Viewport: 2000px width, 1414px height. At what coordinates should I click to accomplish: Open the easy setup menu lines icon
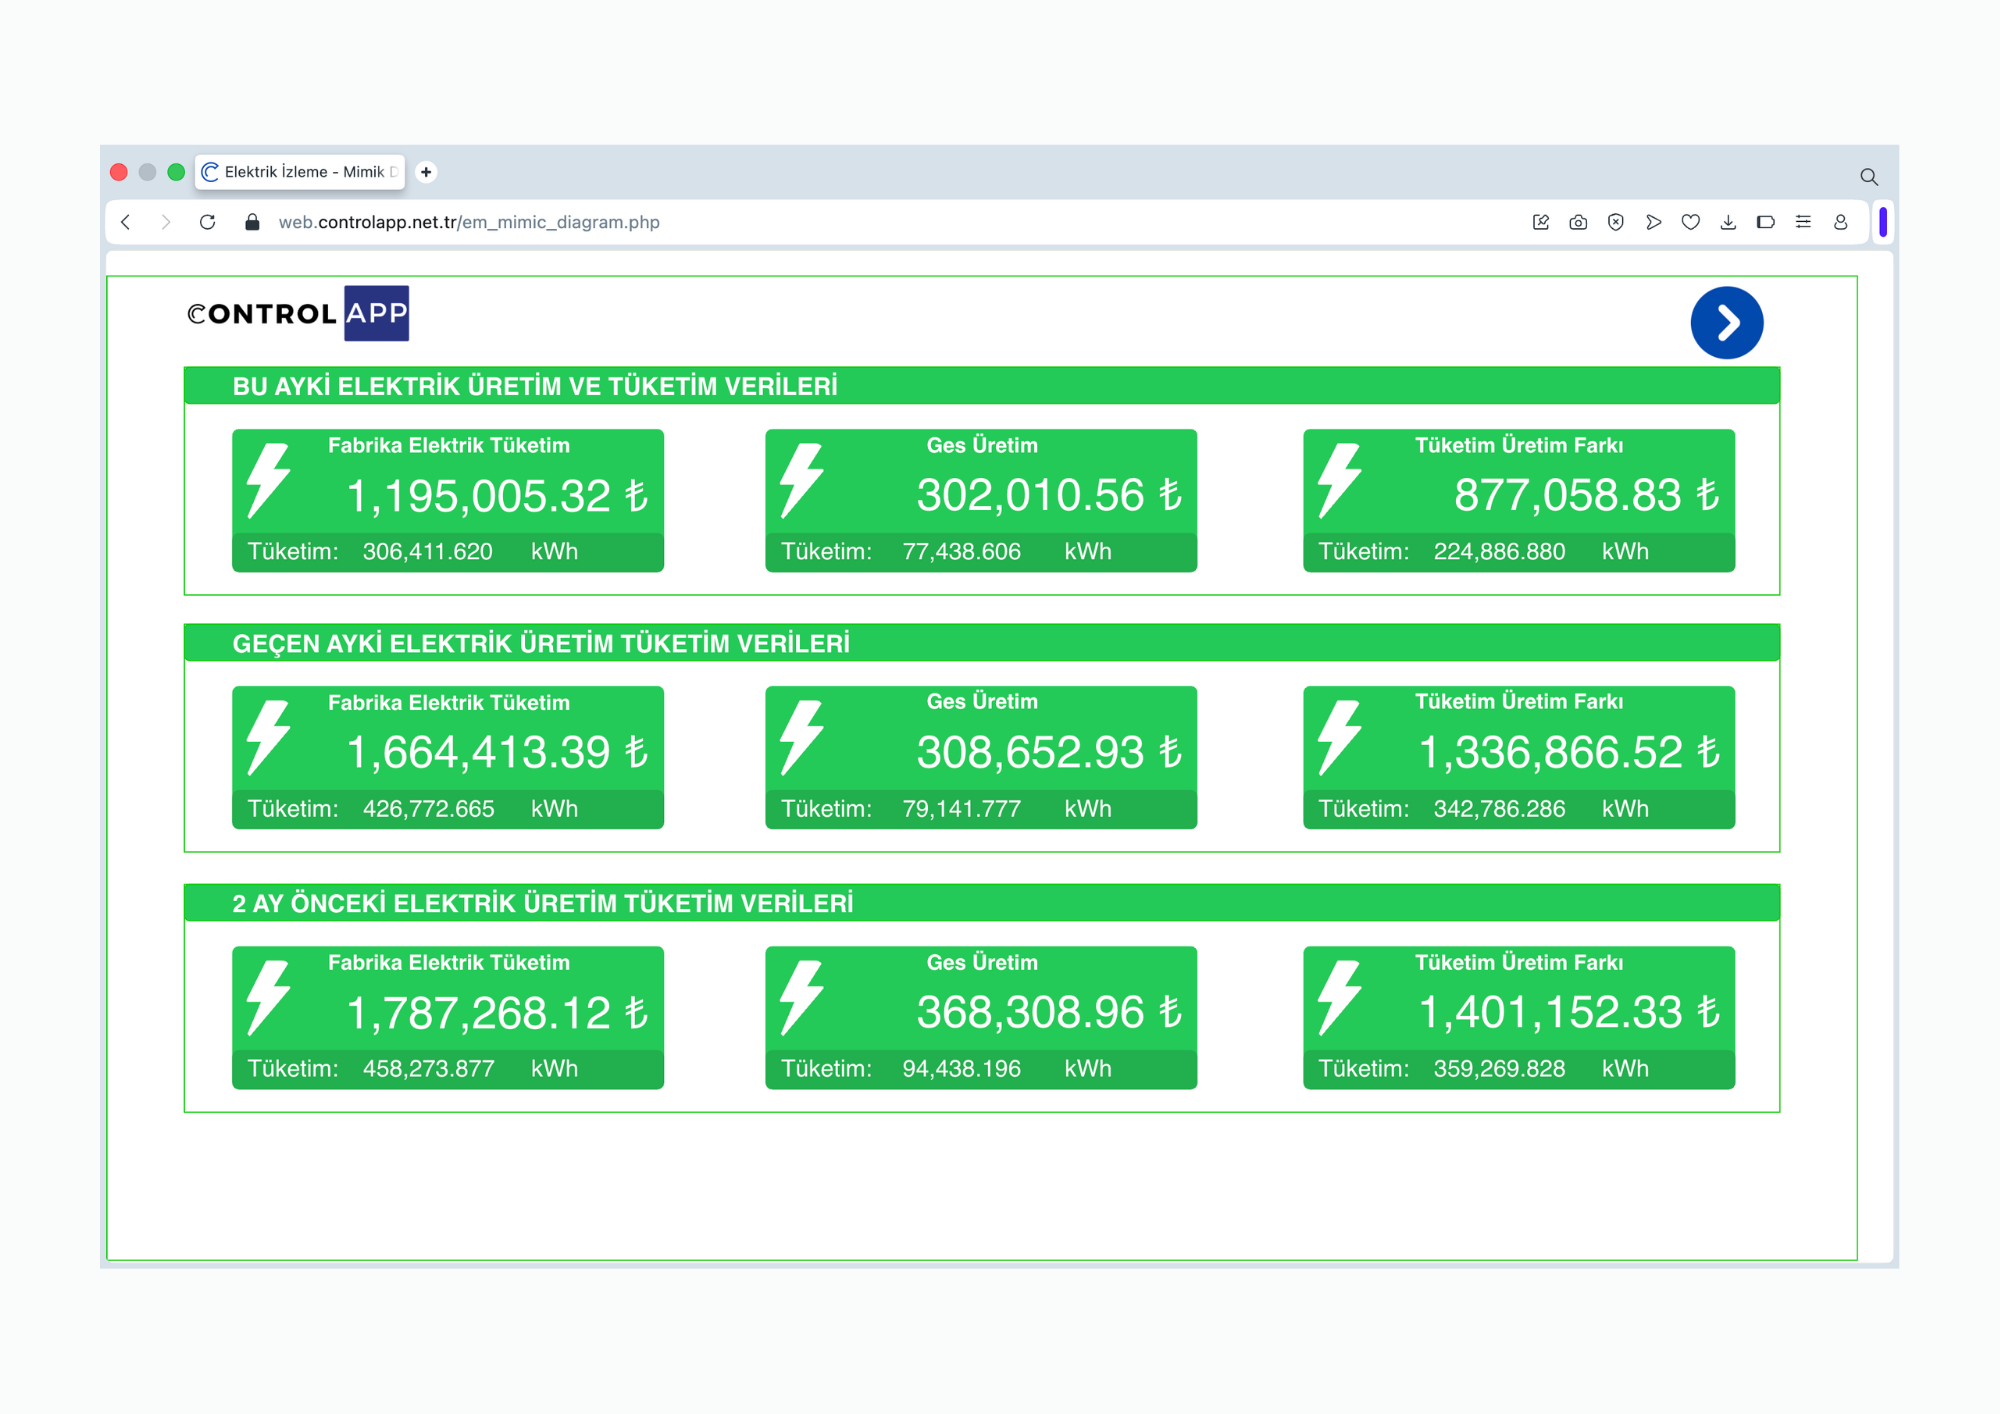click(x=1803, y=222)
